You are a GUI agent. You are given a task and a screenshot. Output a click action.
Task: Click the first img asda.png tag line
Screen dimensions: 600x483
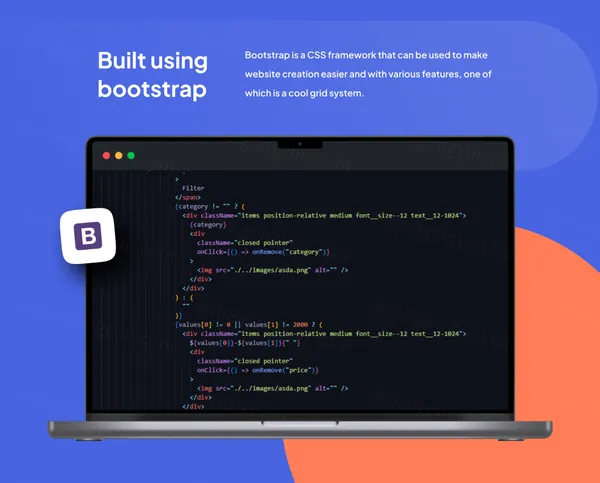(272, 270)
